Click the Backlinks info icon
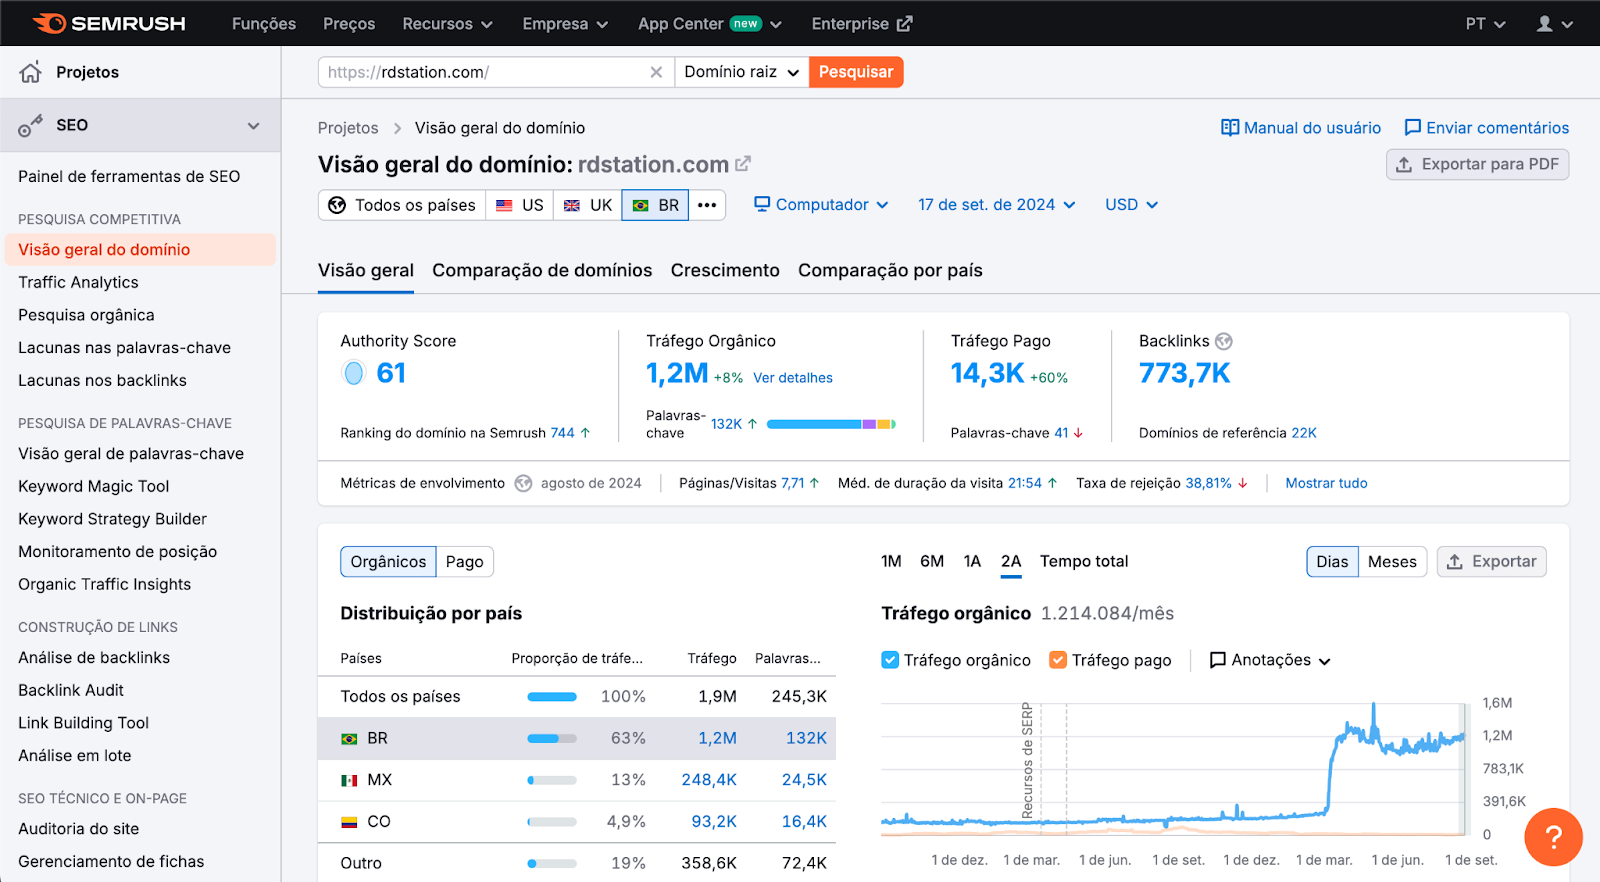The image size is (1600, 882). click(1224, 341)
